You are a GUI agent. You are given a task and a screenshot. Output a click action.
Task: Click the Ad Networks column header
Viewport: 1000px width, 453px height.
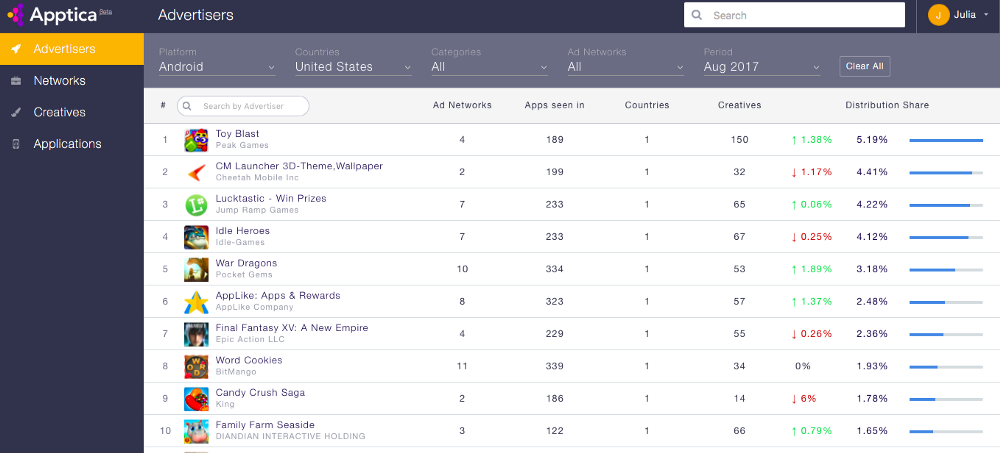point(462,105)
